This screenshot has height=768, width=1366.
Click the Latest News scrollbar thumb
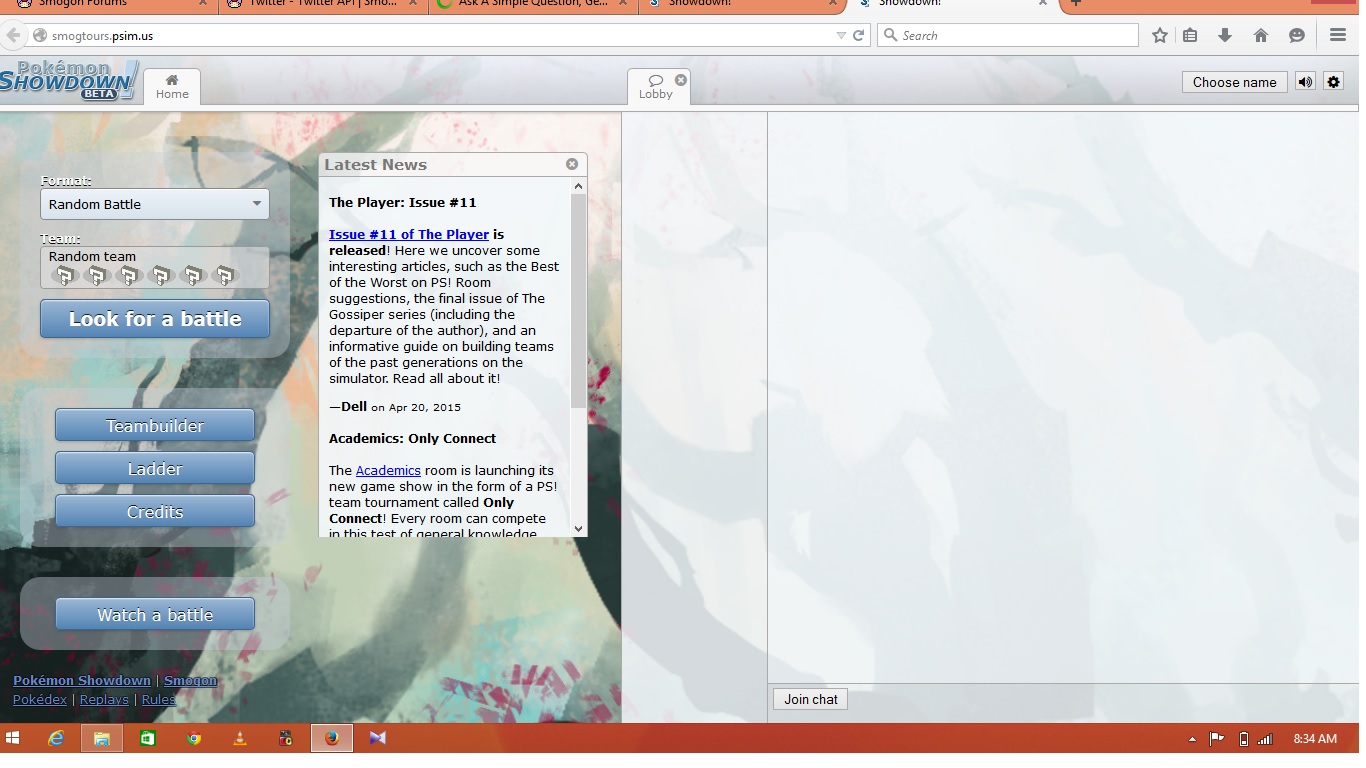(578, 300)
